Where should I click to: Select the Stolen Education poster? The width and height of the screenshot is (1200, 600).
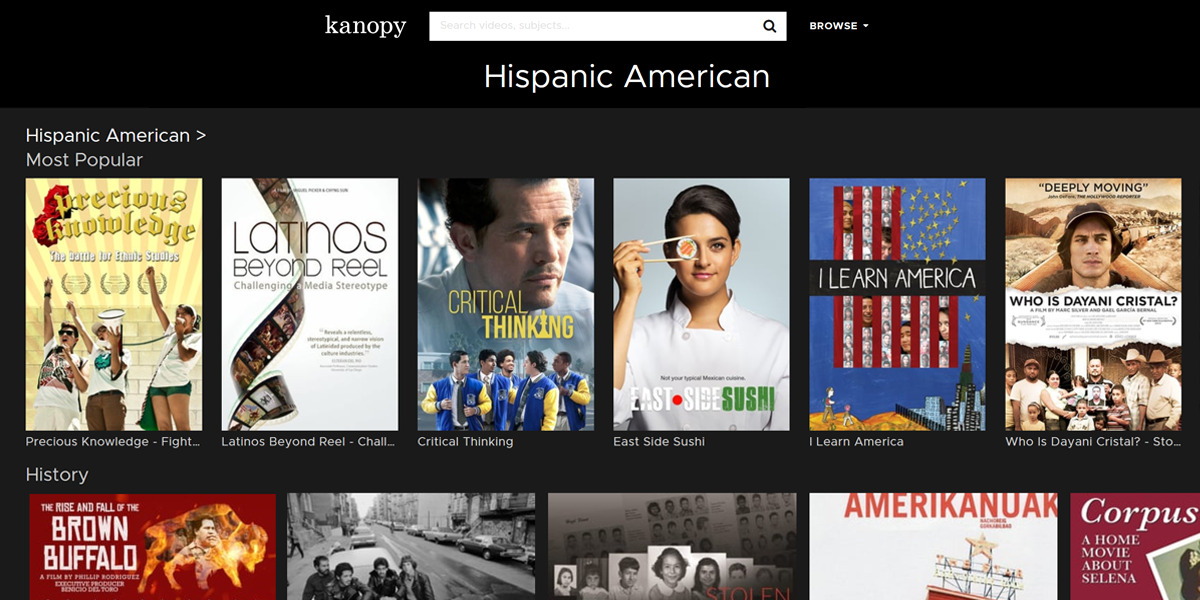(672, 545)
